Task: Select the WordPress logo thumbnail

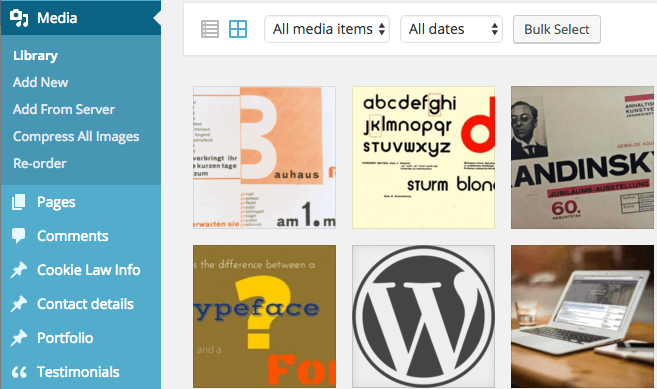Action: (x=423, y=316)
